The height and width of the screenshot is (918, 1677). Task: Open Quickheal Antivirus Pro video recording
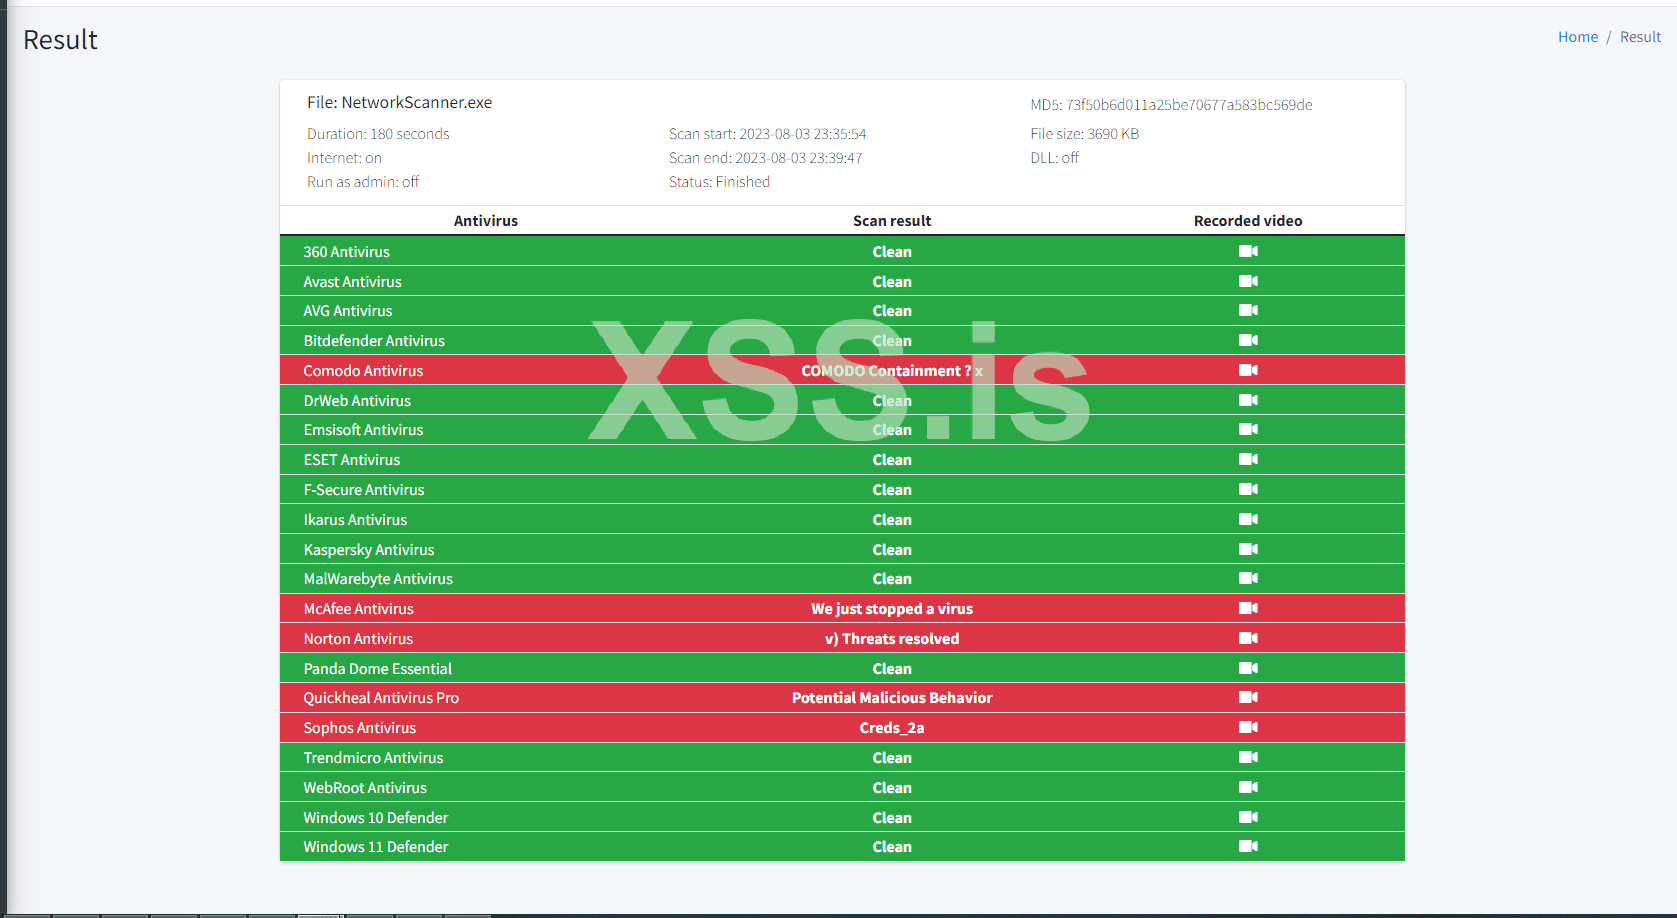click(1248, 697)
